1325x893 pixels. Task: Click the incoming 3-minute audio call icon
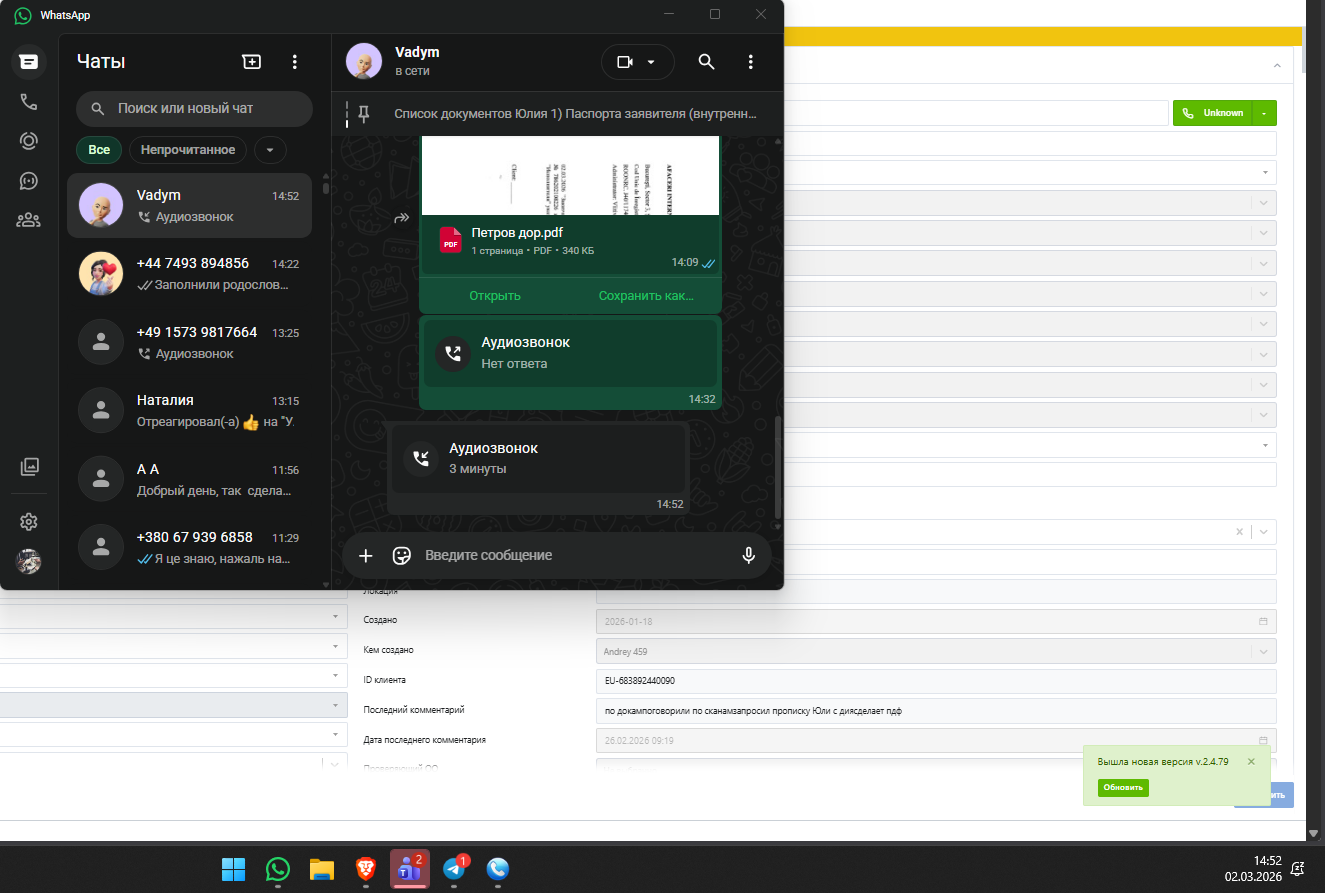click(421, 458)
